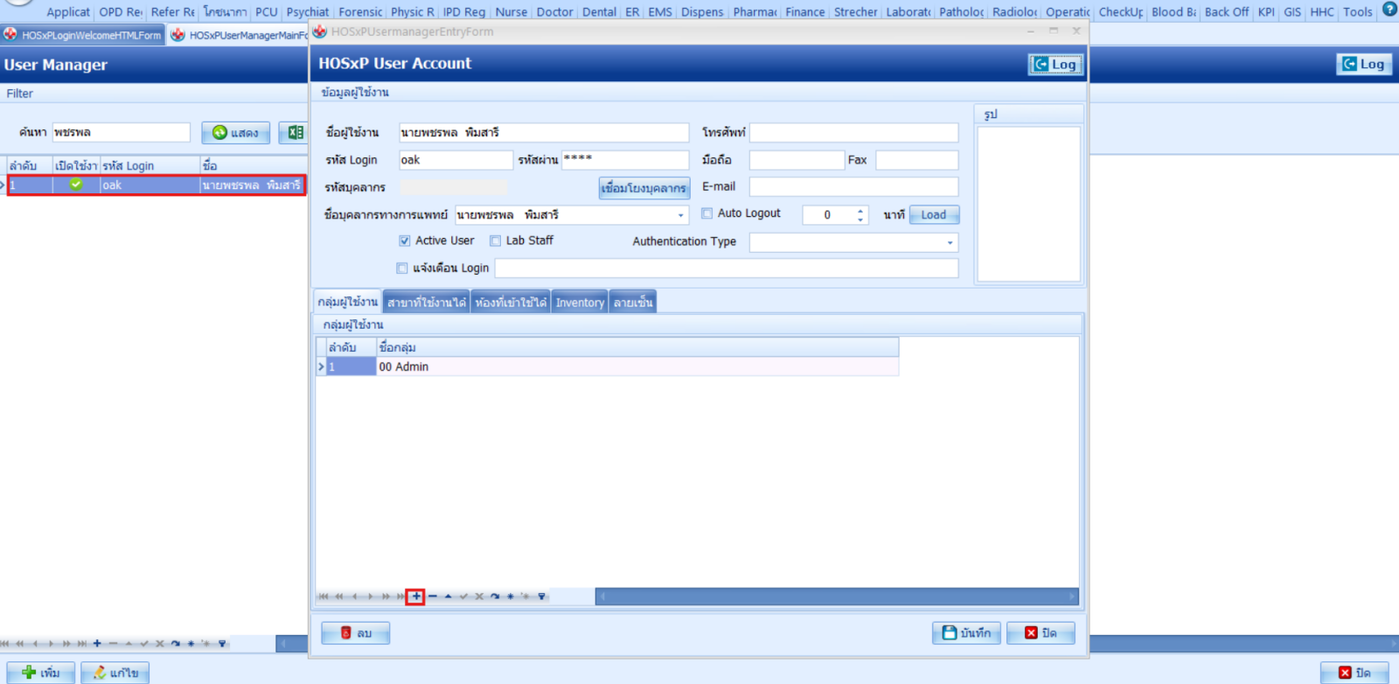
Task: Open the Authentication Type dropdown
Action: click(950, 242)
